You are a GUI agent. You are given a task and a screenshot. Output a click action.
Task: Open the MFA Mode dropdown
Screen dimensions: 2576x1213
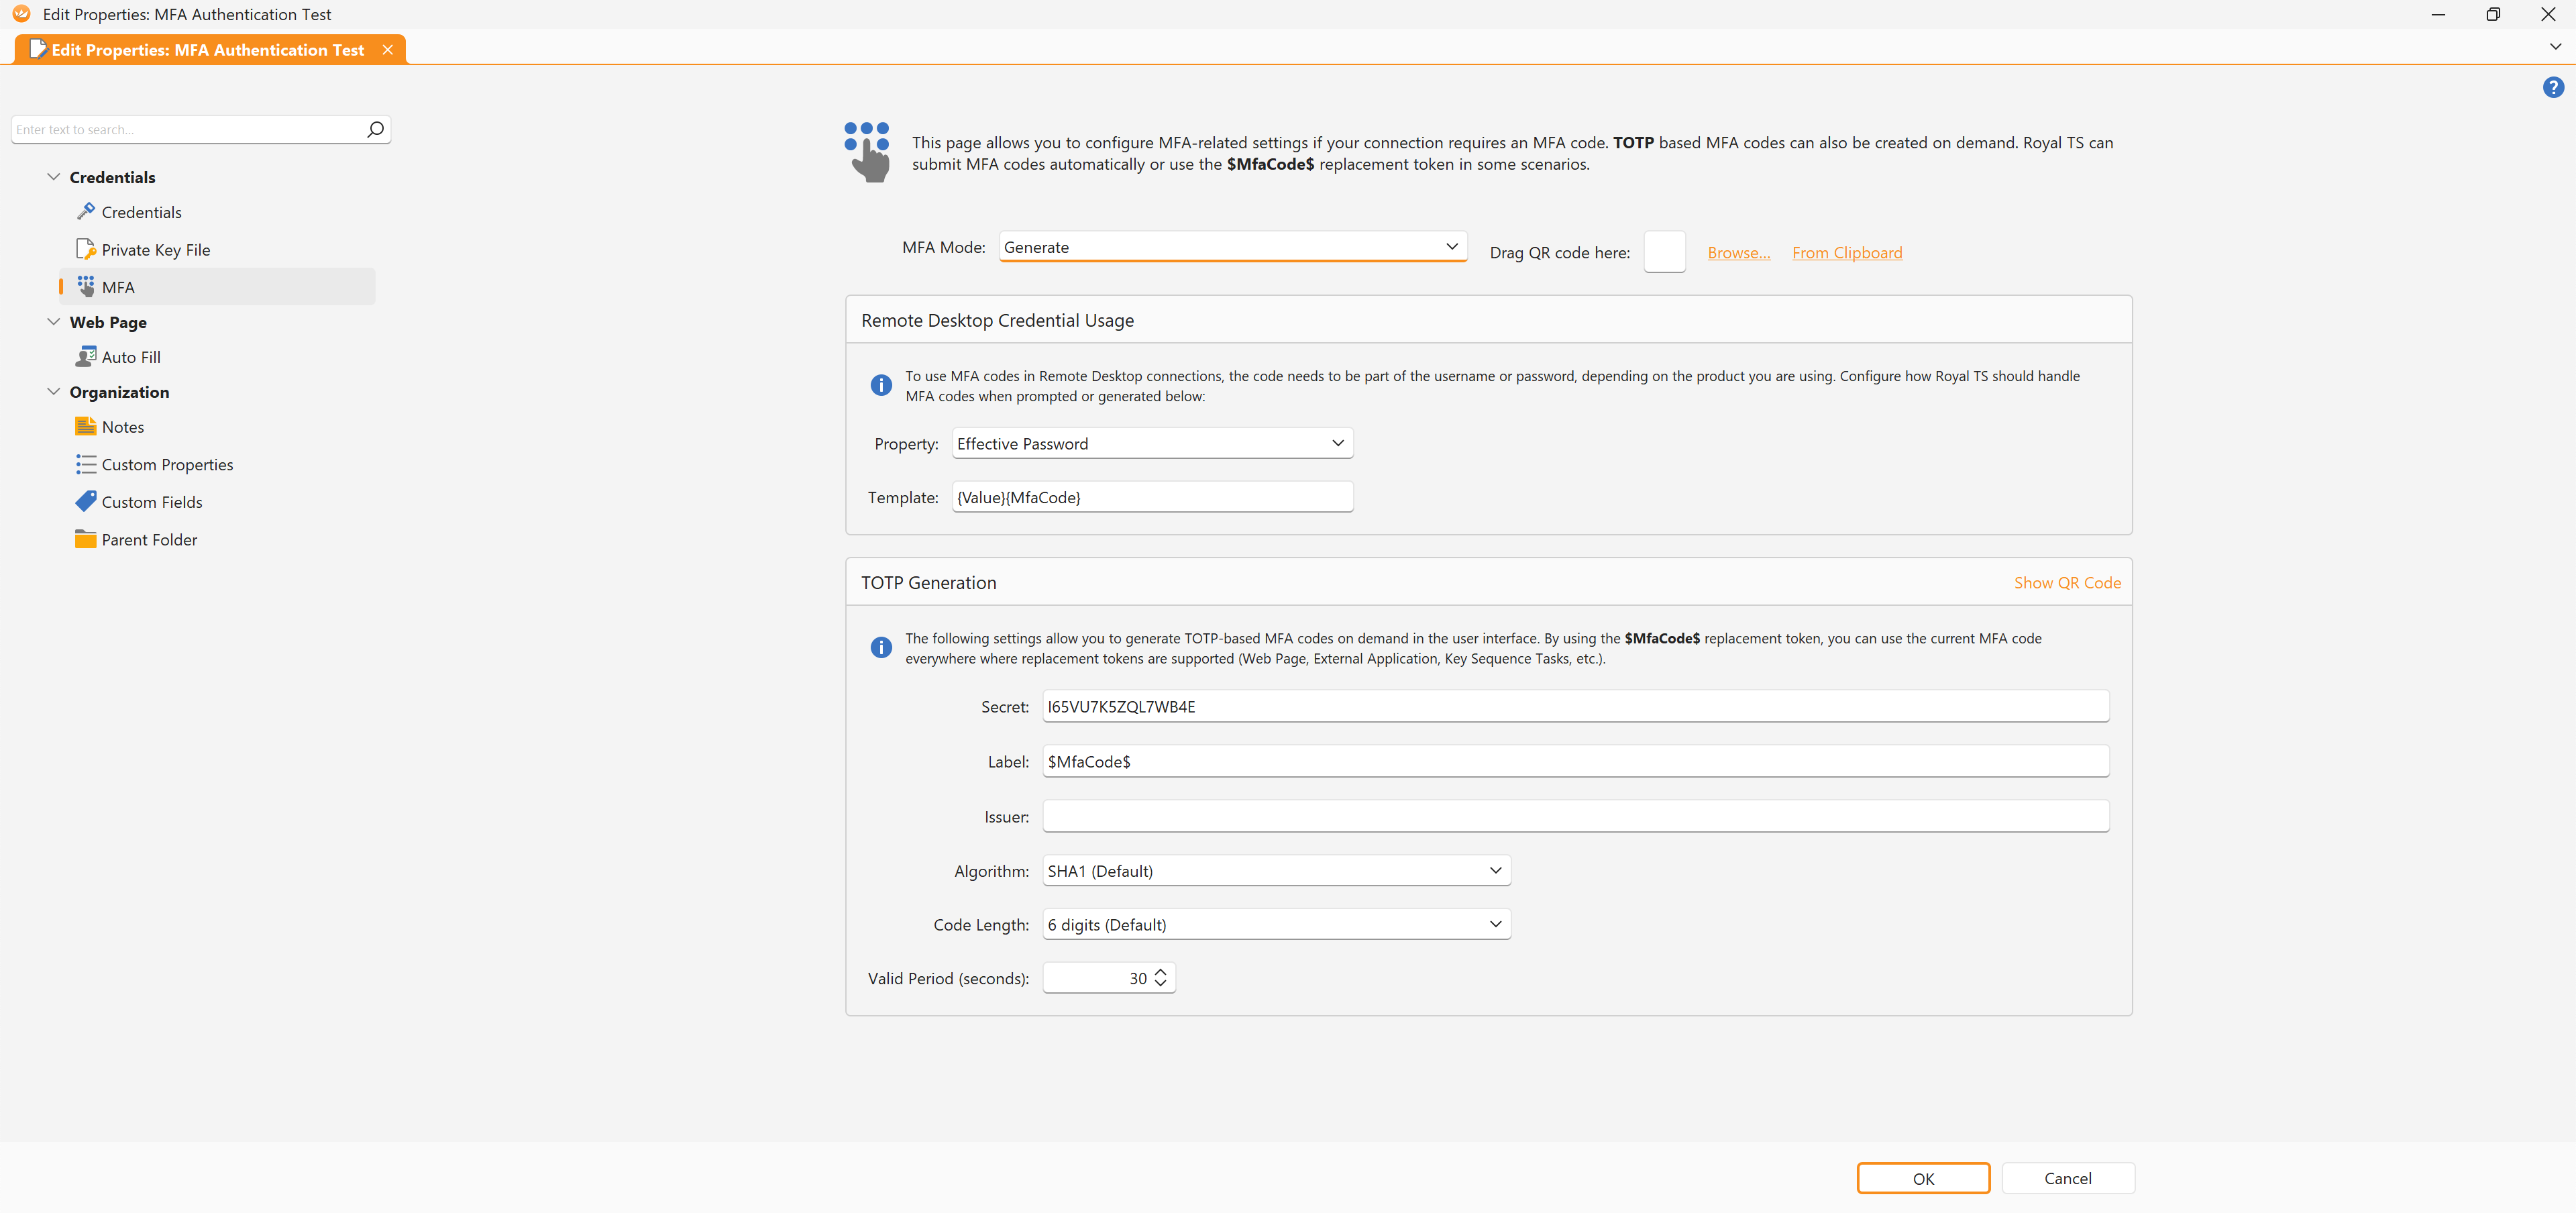(x=1451, y=247)
